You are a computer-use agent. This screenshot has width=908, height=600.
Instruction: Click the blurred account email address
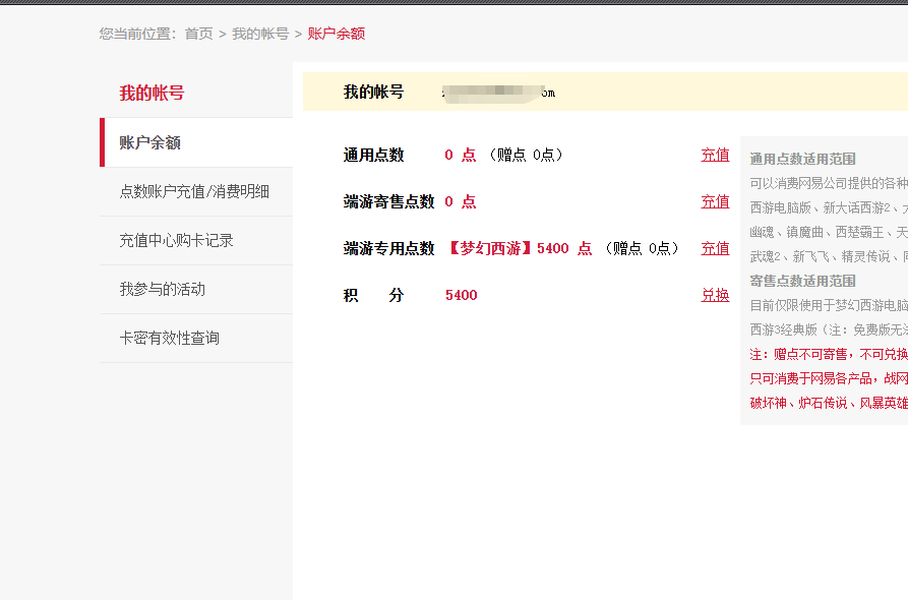[499, 93]
